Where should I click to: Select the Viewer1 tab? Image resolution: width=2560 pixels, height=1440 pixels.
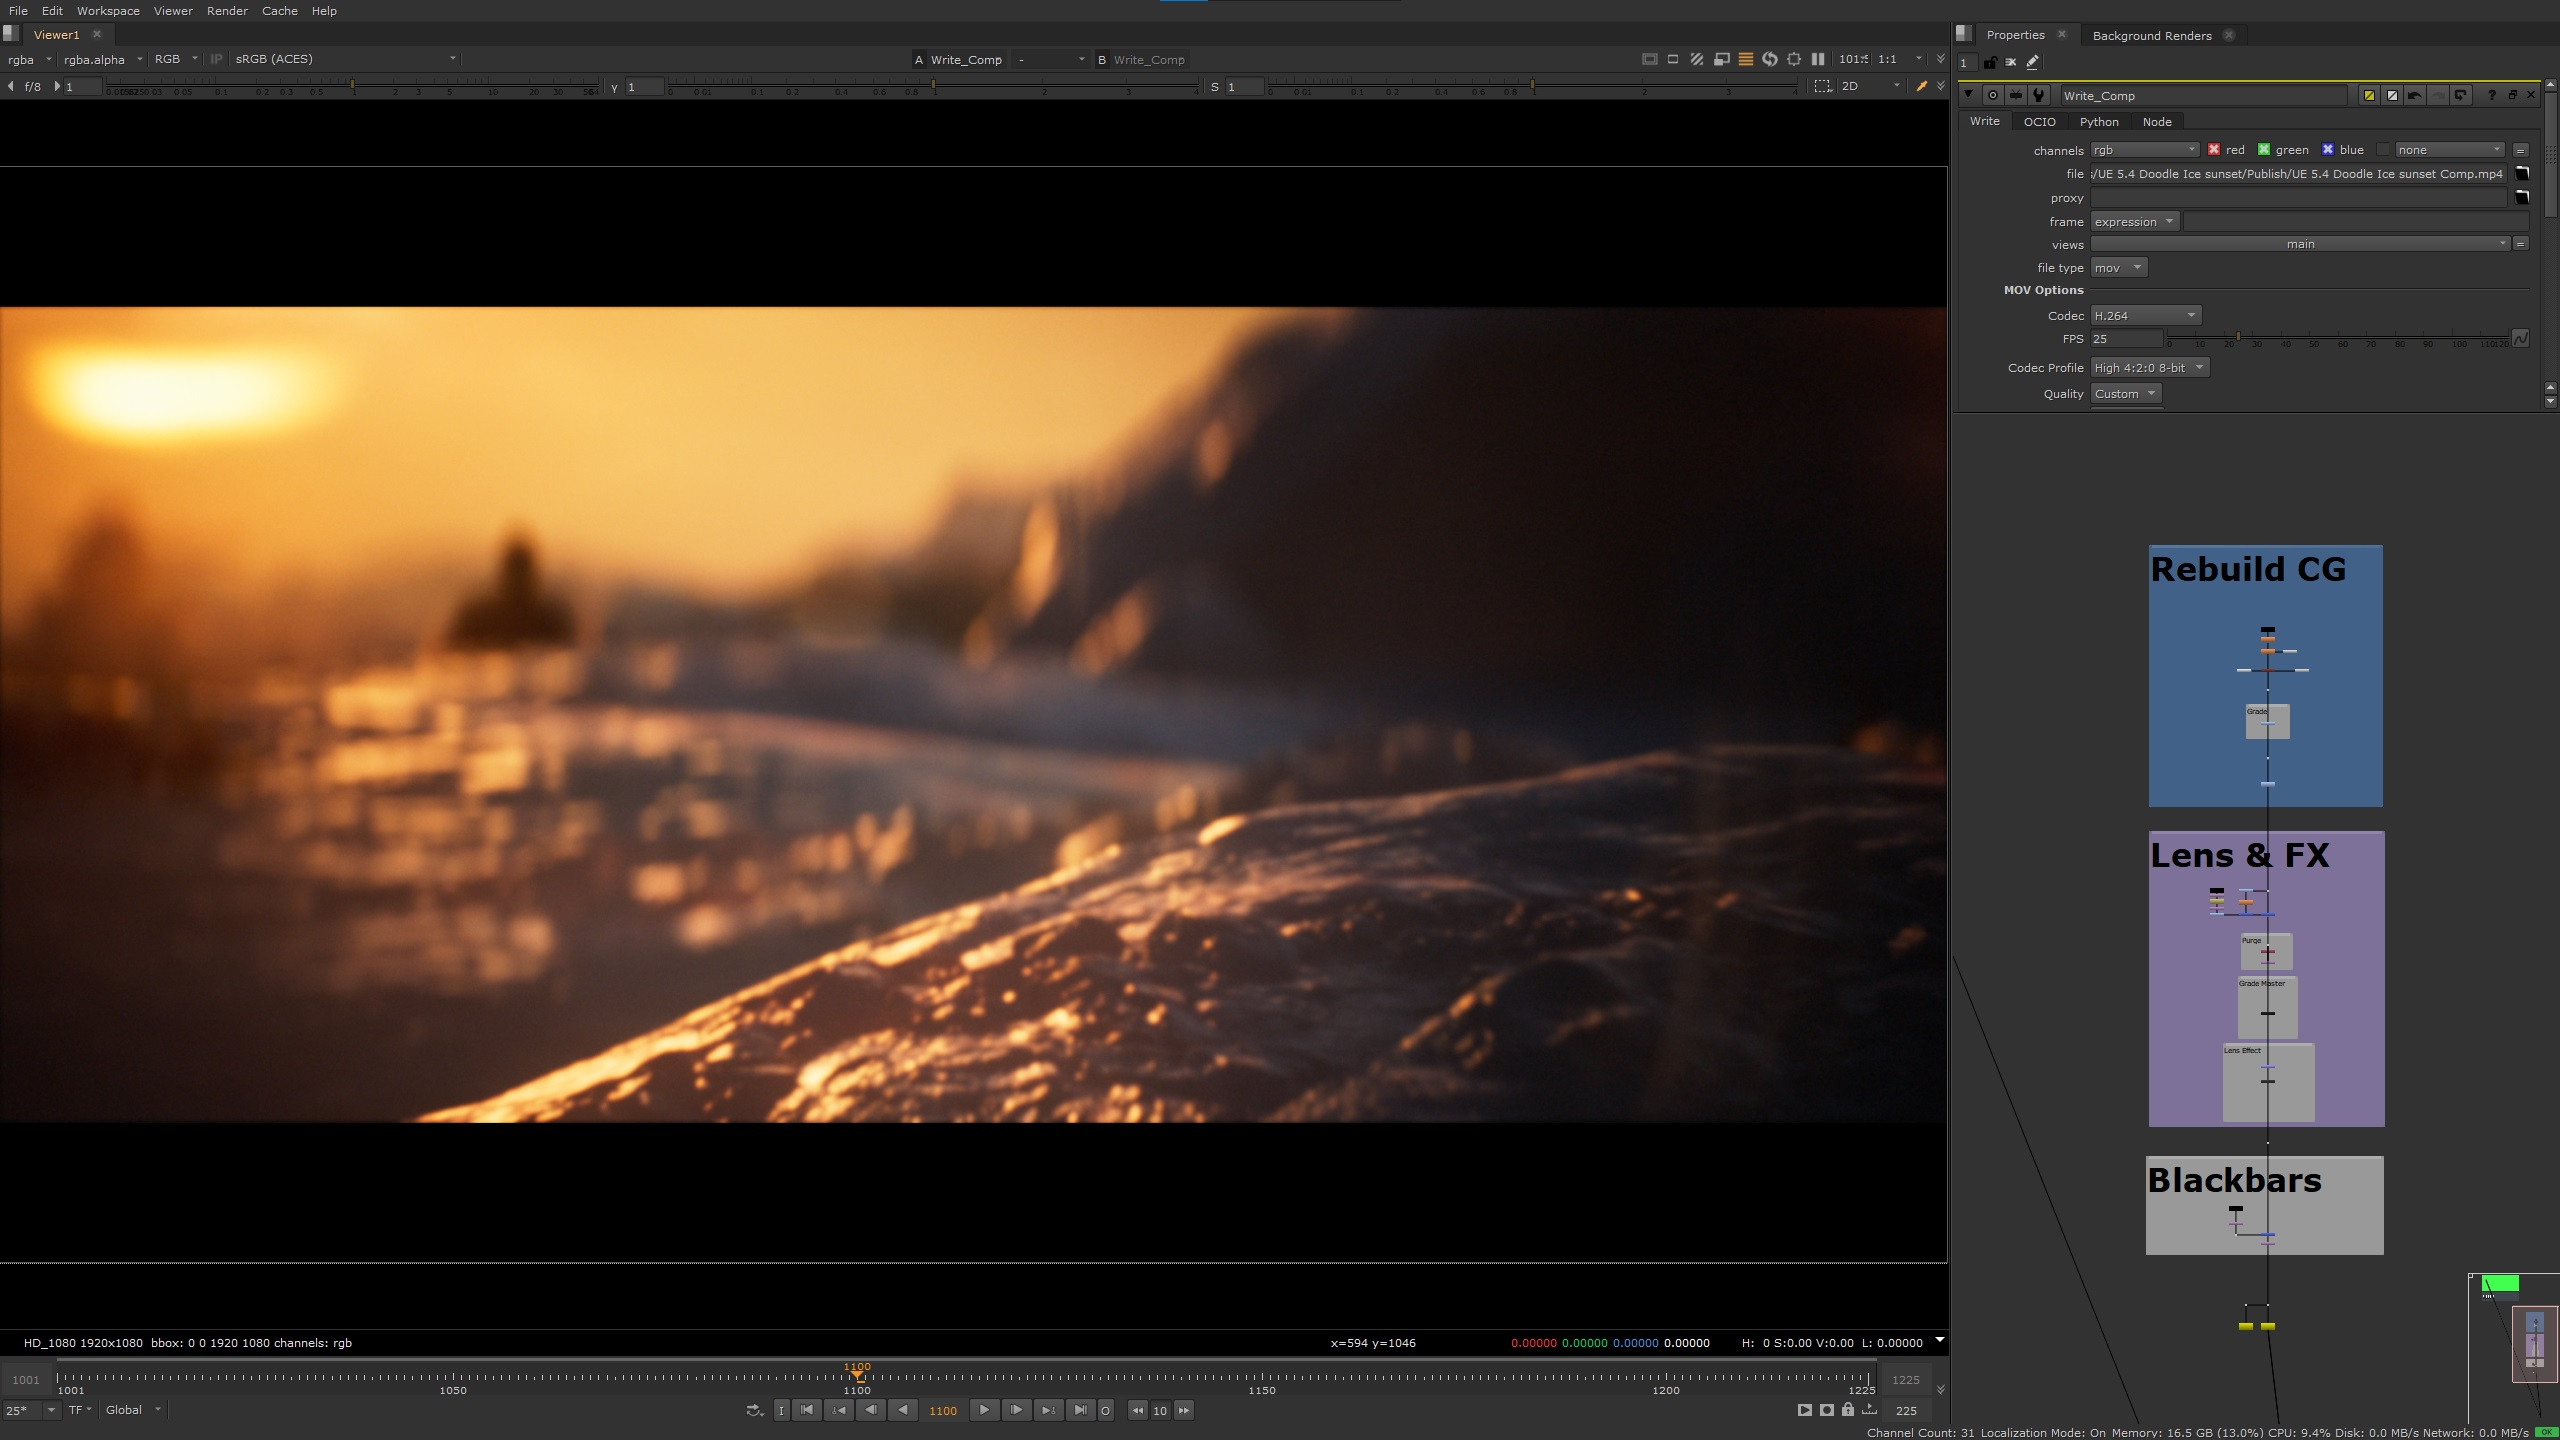[56, 35]
